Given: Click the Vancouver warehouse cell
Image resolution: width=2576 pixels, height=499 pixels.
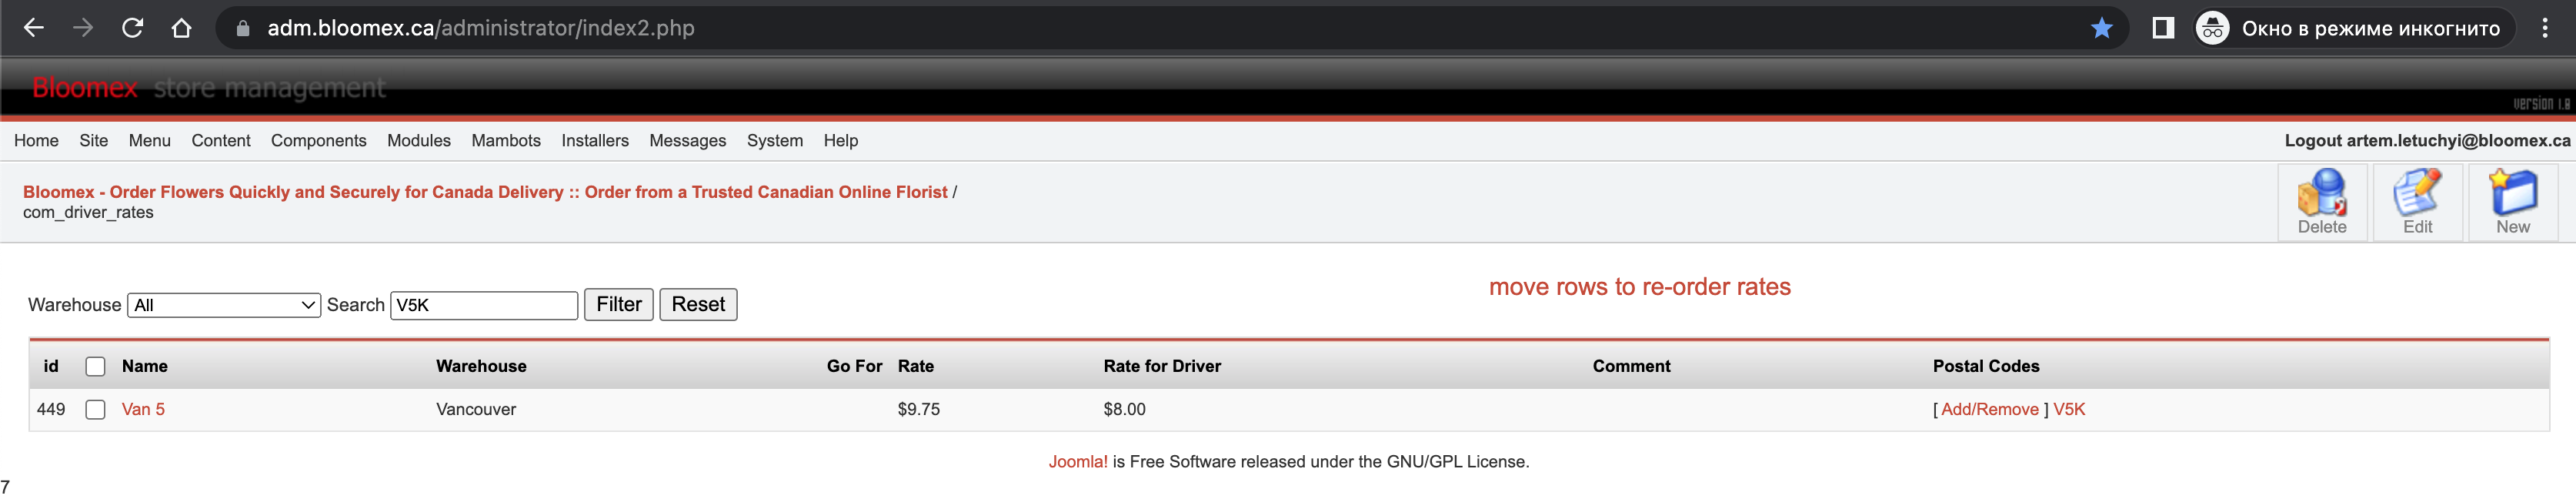Looking at the screenshot, I should click(x=476, y=410).
